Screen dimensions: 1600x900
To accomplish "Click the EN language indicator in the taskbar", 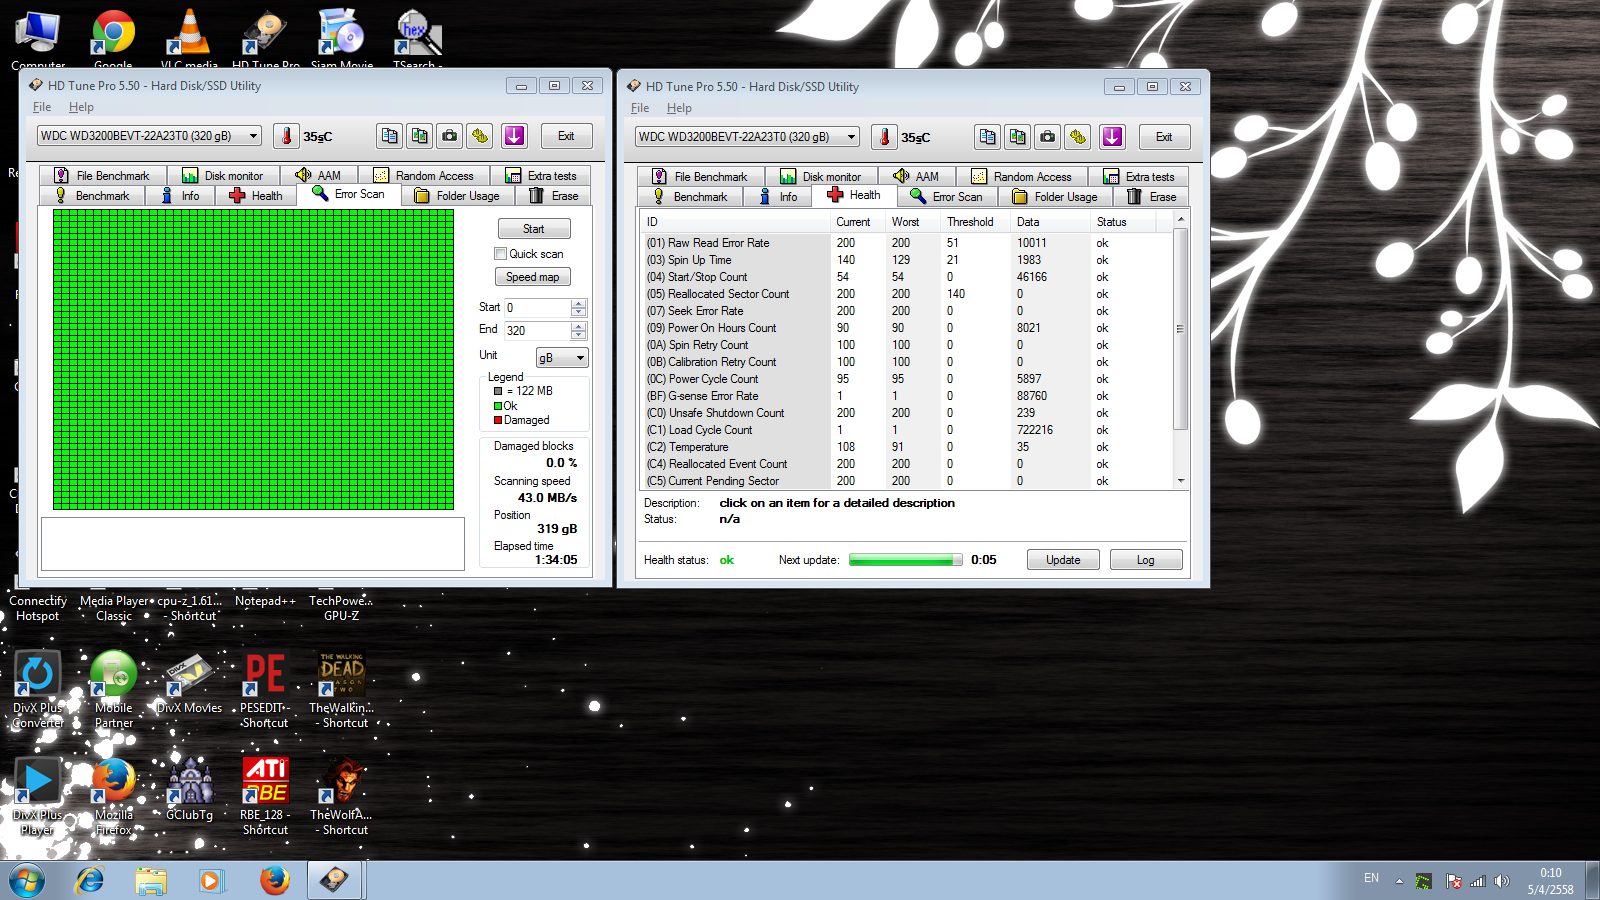I will coord(1371,878).
